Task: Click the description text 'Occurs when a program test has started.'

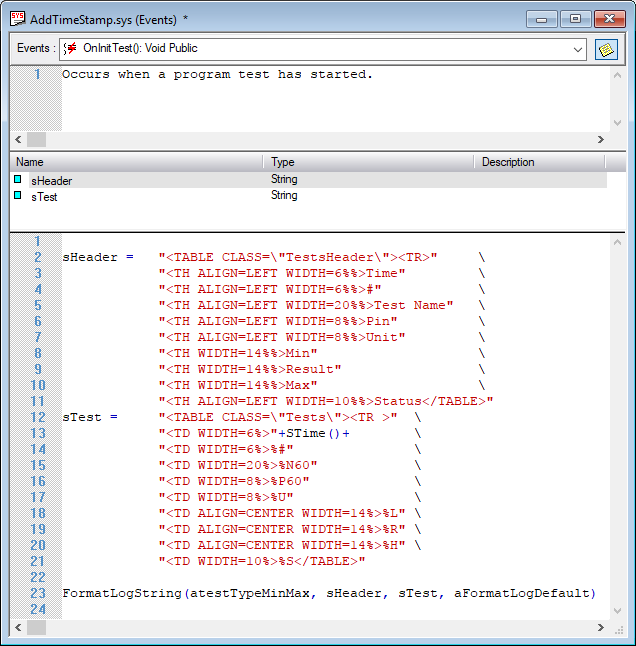Action: point(217,75)
